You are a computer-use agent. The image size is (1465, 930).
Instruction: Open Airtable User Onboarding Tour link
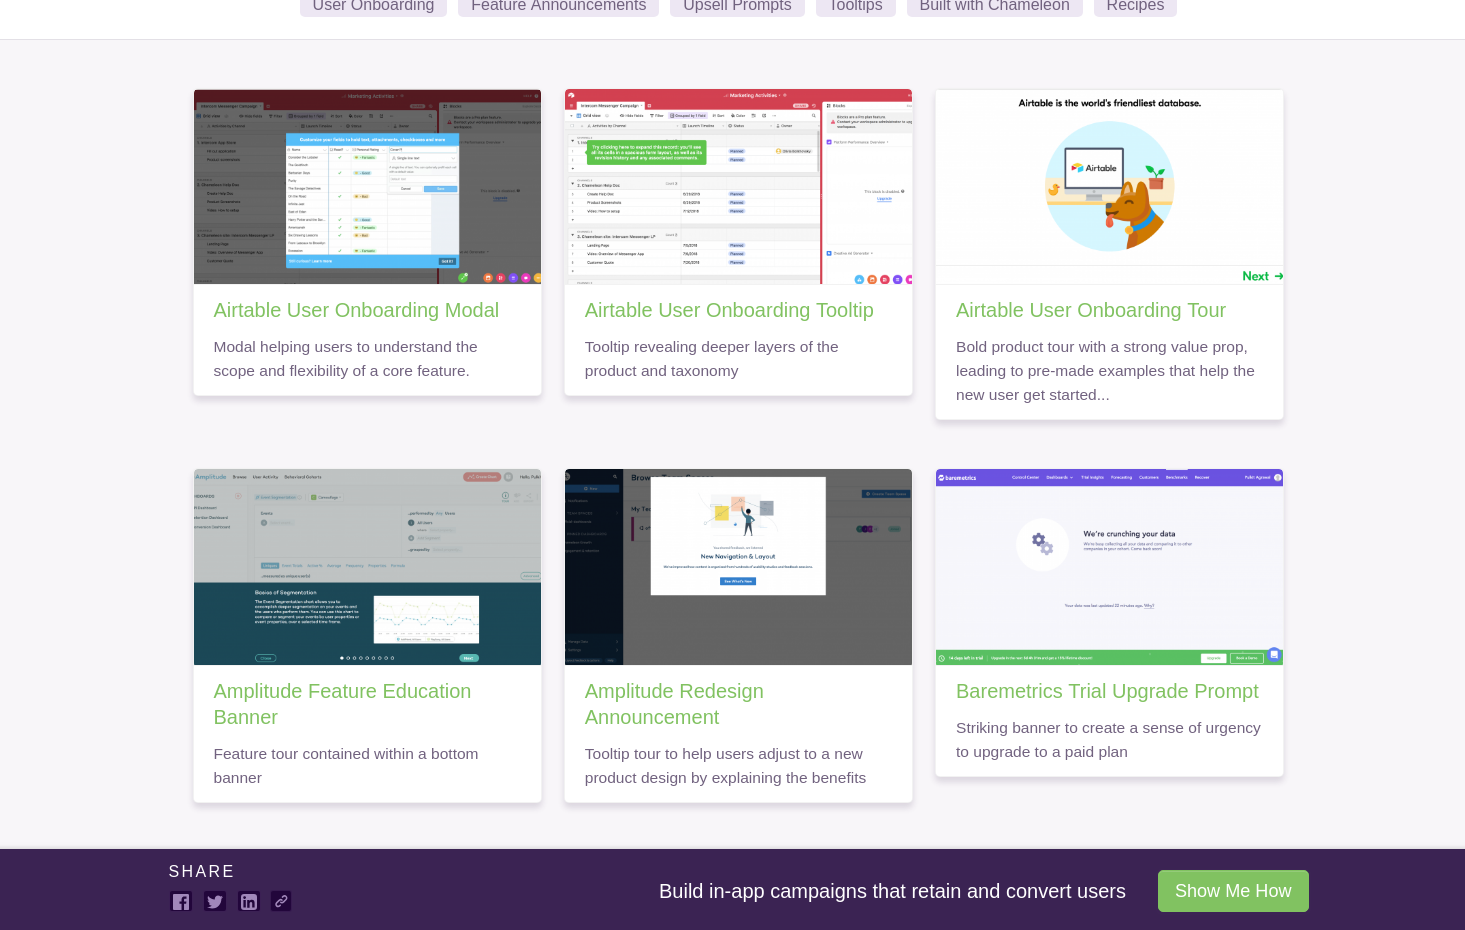point(1091,310)
